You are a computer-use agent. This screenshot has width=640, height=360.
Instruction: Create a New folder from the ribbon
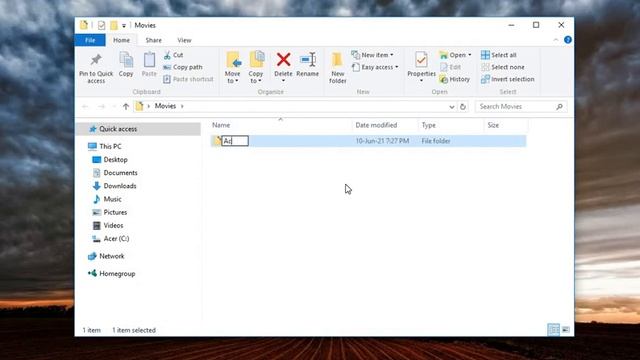coord(338,68)
